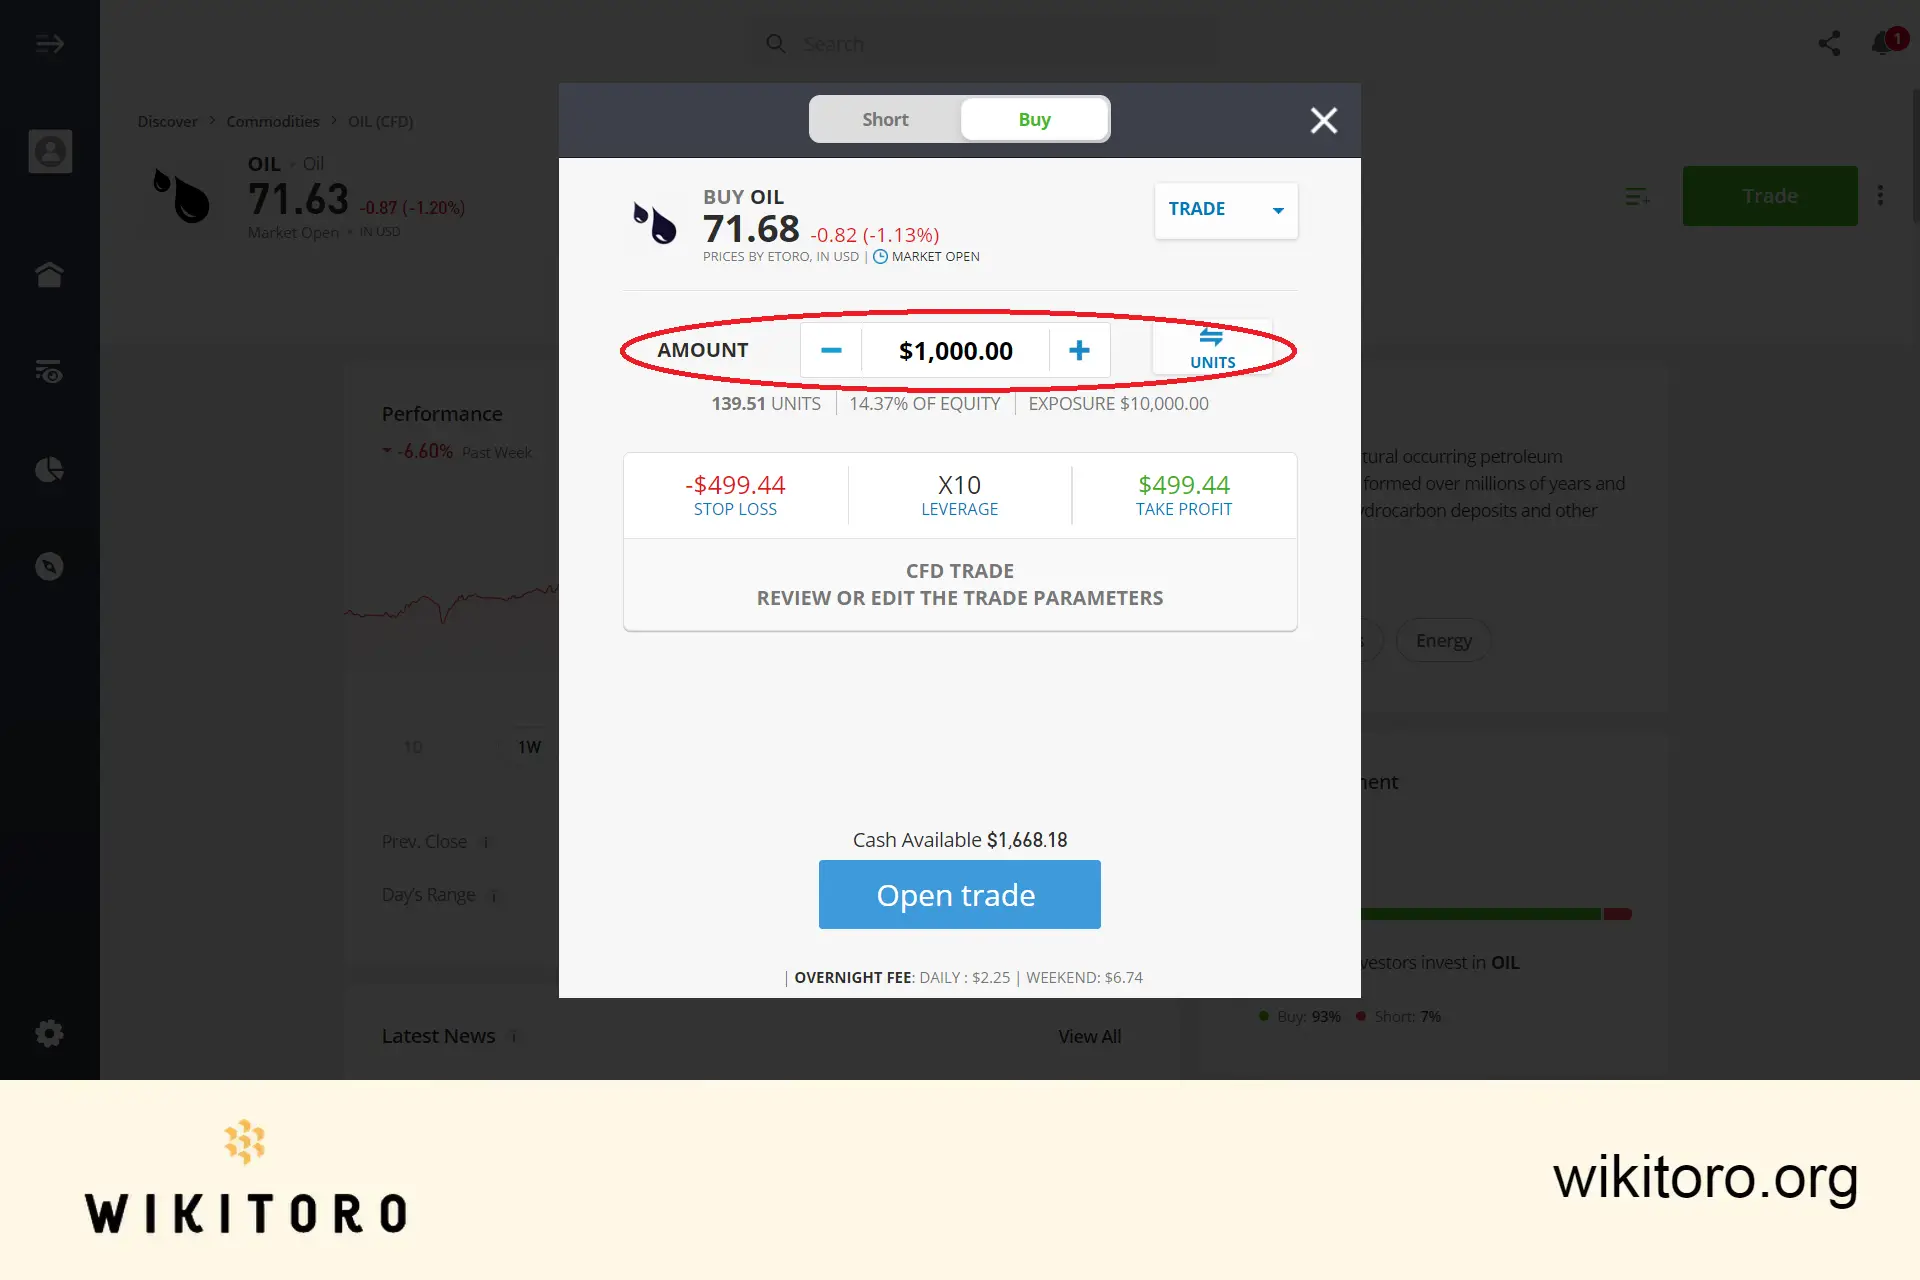
Task: Switch to Buy tab
Action: [x=1034, y=119]
